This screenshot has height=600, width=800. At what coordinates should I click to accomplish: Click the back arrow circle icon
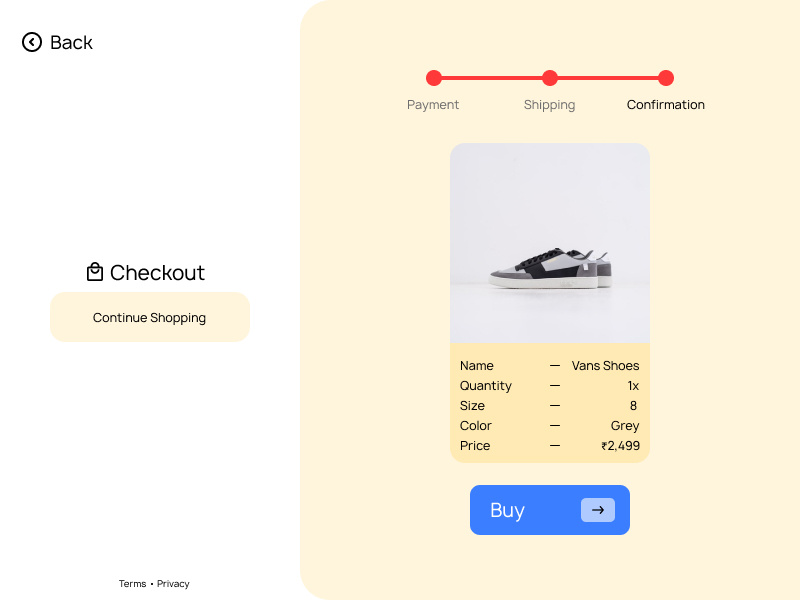(x=30, y=42)
